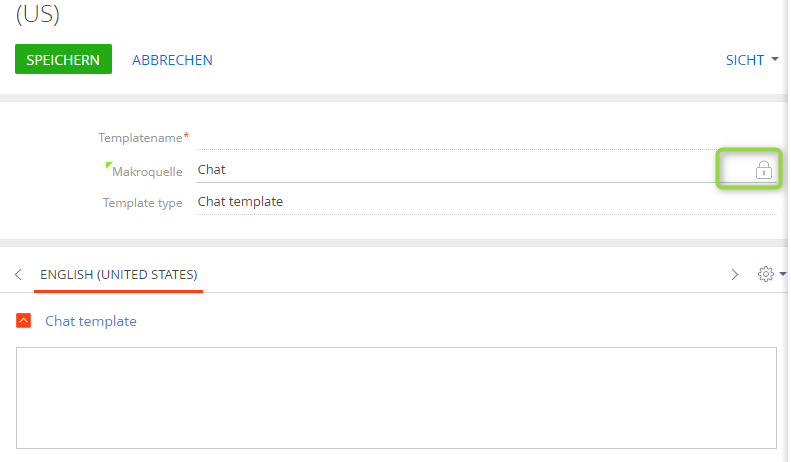Image resolution: width=791 pixels, height=462 pixels.
Task: Click the Chat template section heading
Action: pos(91,321)
